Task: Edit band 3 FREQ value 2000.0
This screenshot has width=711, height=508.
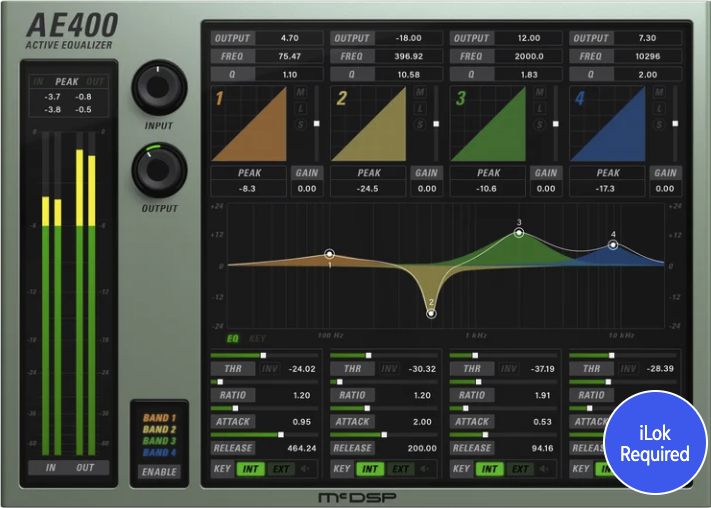Action: (x=529, y=56)
